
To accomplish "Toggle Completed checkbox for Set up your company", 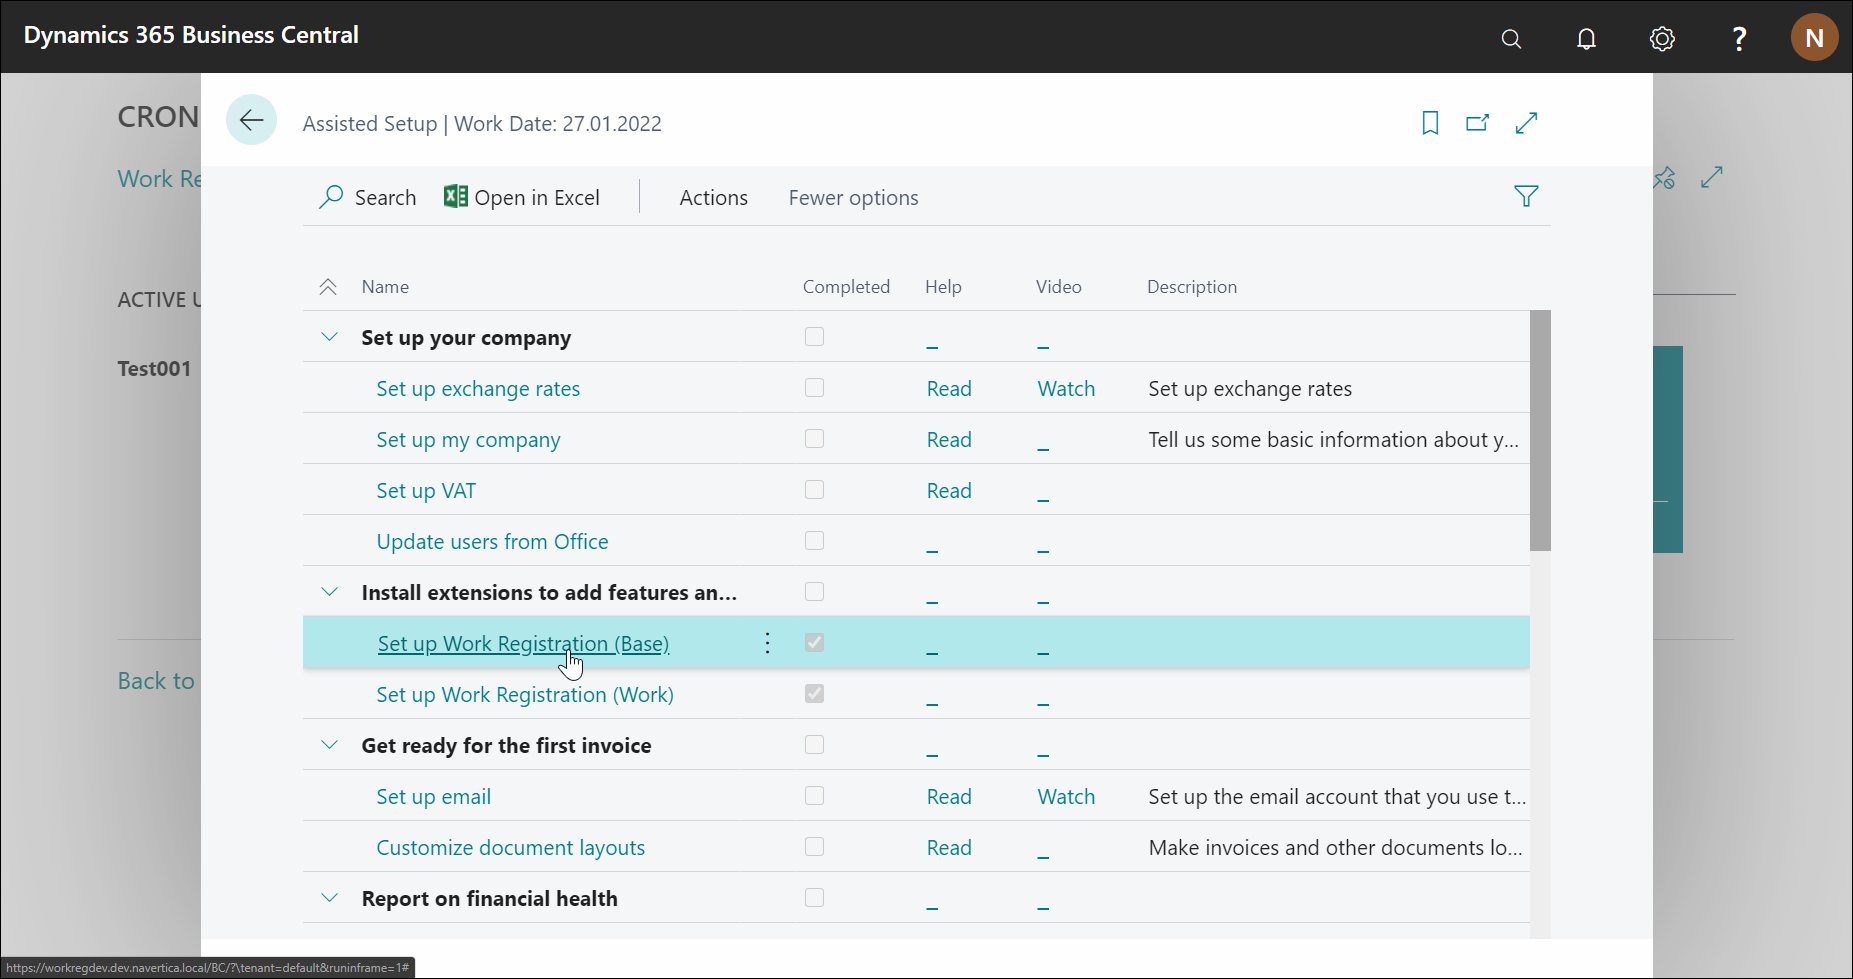I will (814, 337).
